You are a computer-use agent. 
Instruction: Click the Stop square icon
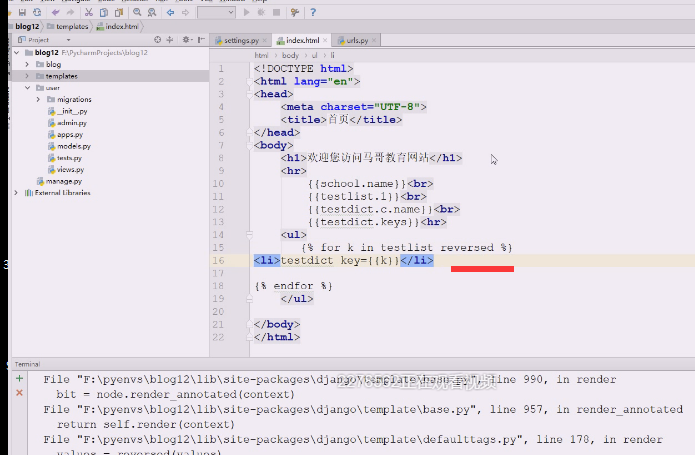pyautogui.click(x=277, y=12)
